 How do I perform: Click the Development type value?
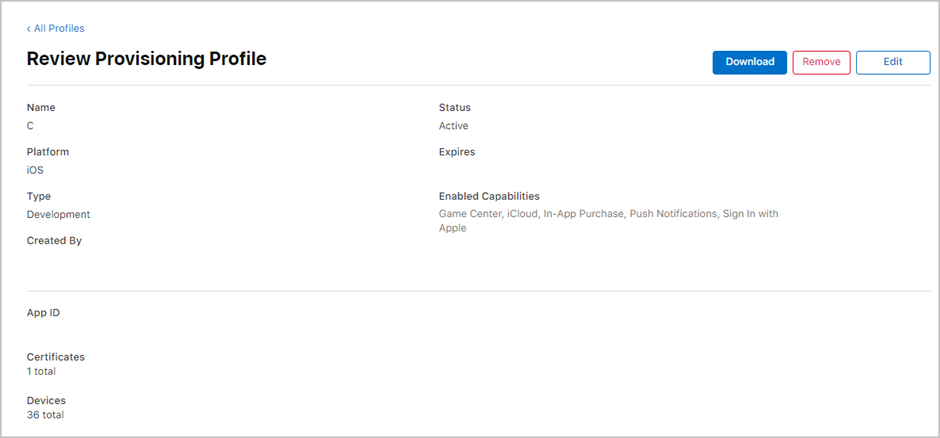coord(58,215)
